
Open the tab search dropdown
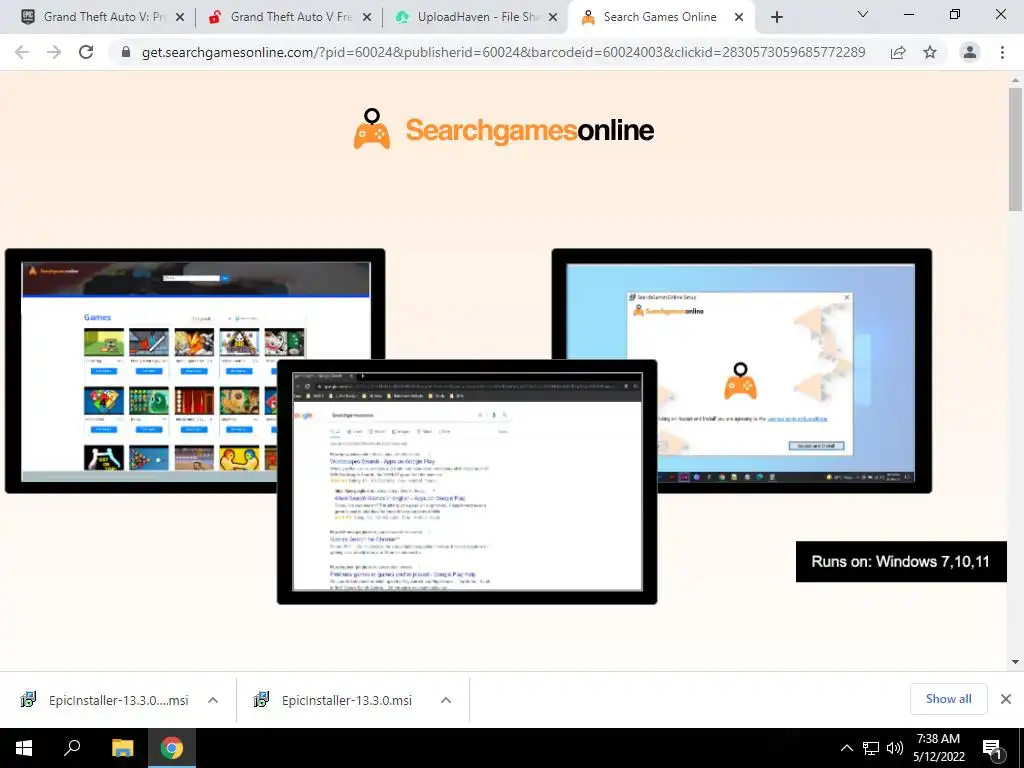(863, 14)
